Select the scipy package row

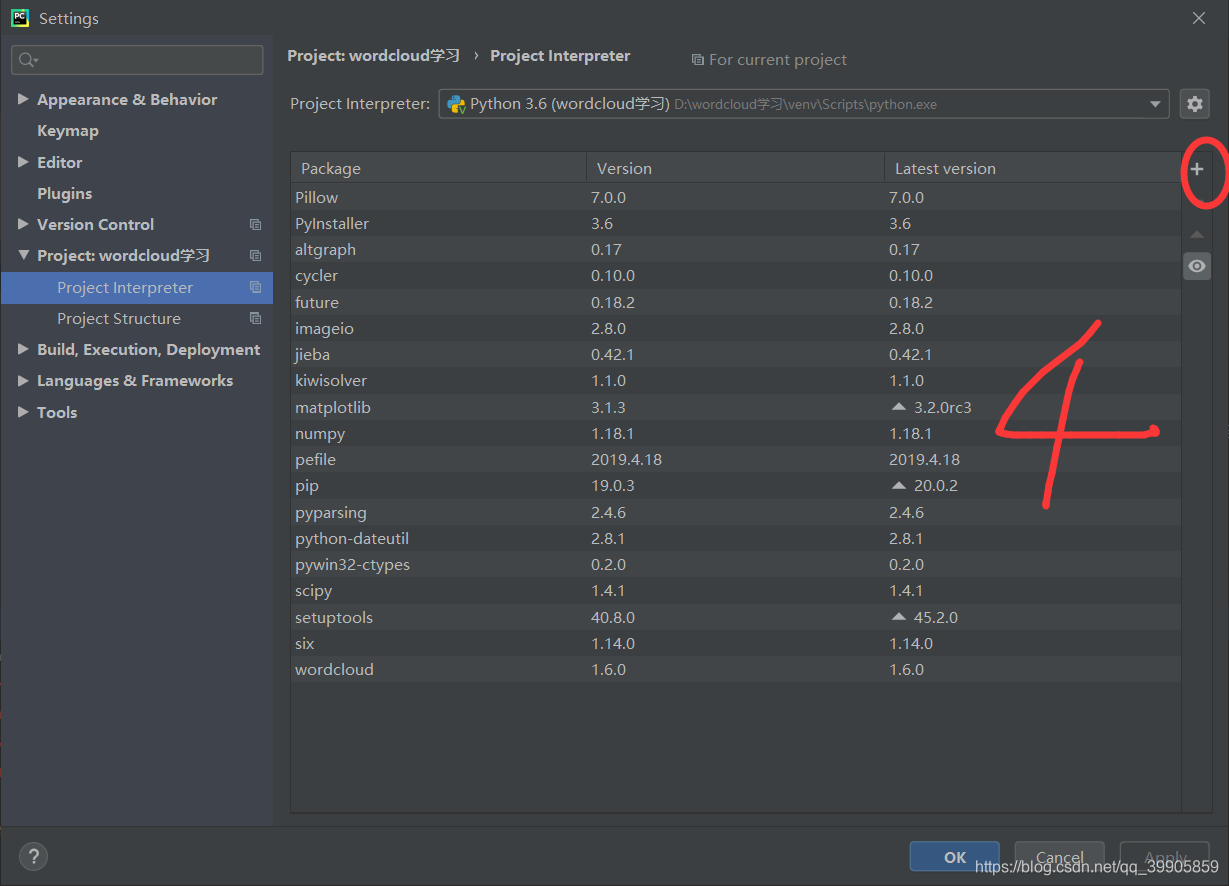[735, 590]
